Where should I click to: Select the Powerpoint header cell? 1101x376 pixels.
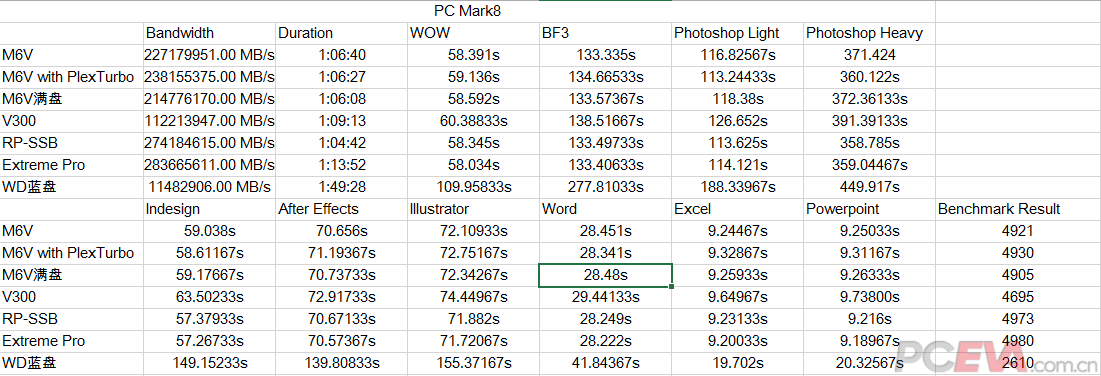pyautogui.click(x=869, y=209)
